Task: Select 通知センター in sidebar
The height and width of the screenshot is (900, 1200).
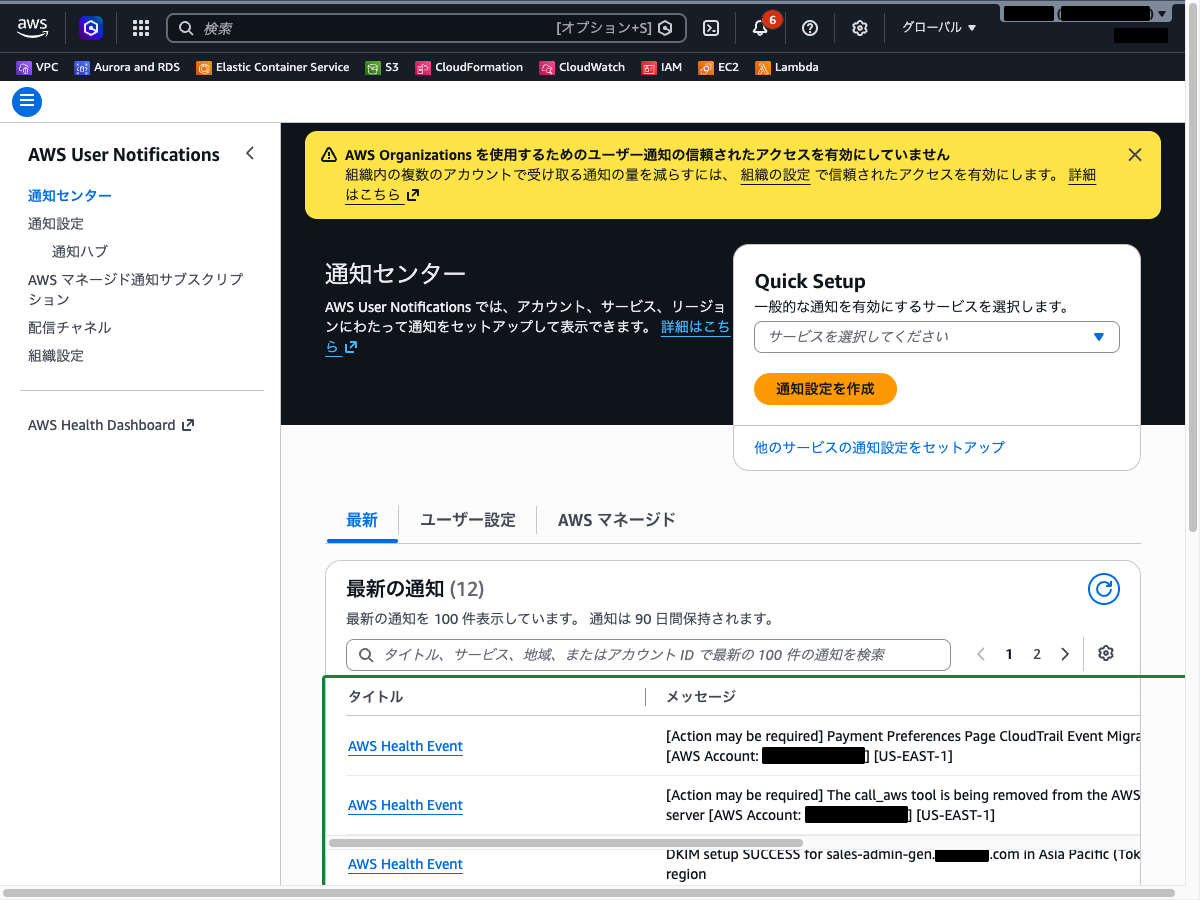Action: (70, 196)
